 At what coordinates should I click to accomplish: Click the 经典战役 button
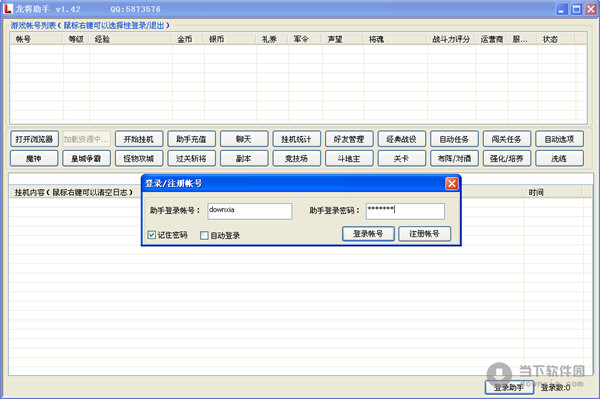pos(401,139)
